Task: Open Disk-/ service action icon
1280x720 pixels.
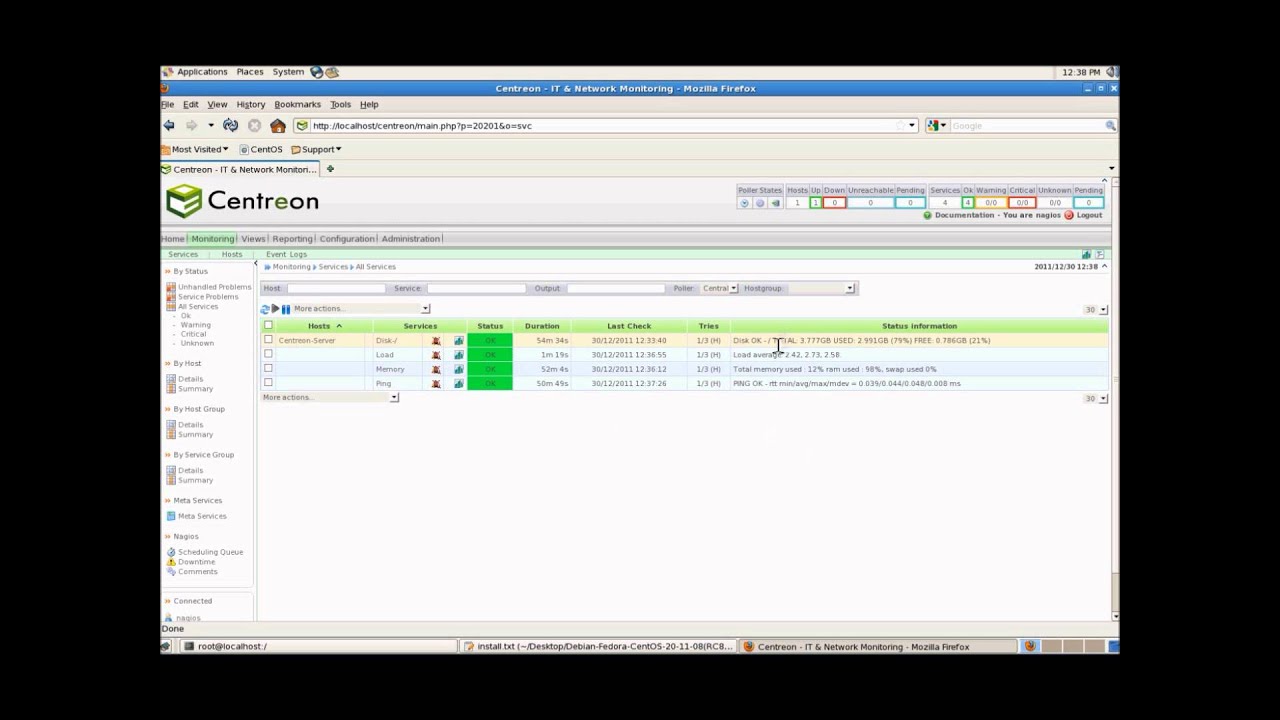Action: (436, 341)
